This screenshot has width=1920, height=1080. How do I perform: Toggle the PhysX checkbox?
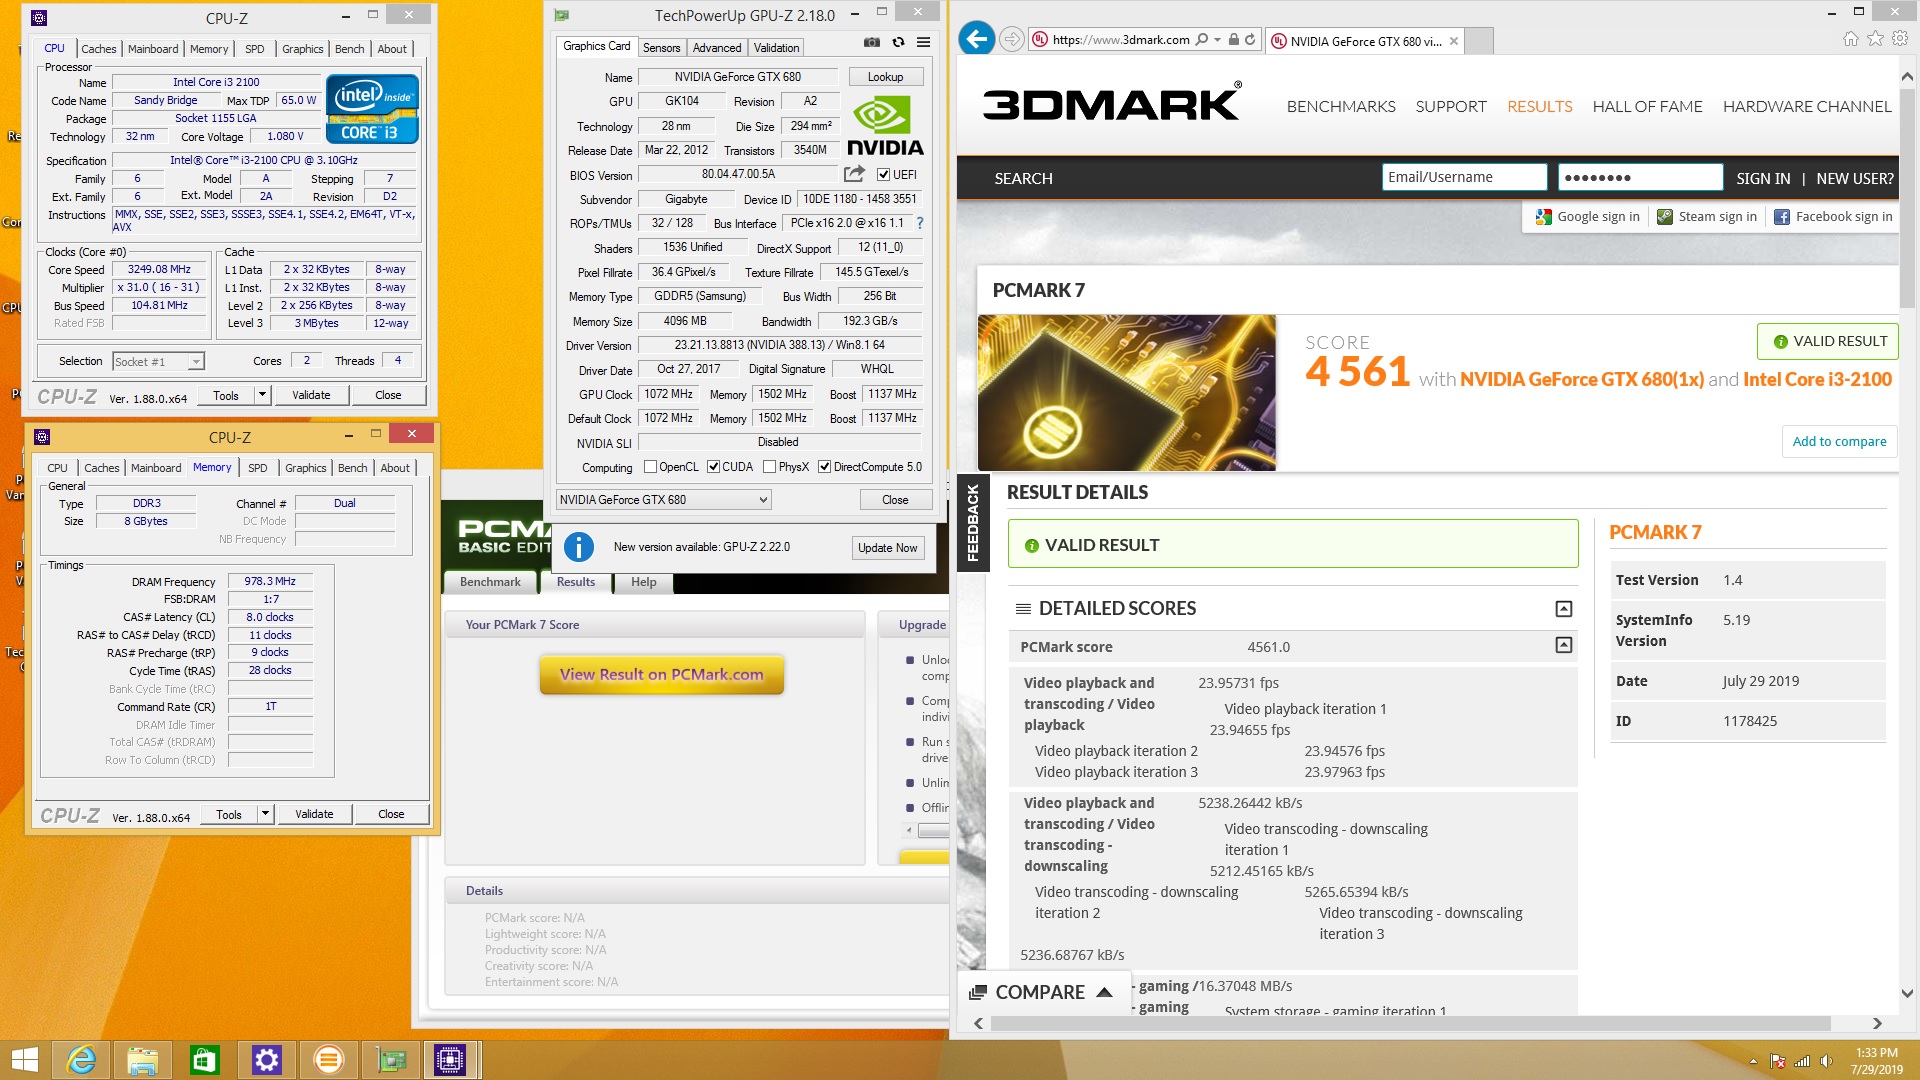tap(769, 467)
